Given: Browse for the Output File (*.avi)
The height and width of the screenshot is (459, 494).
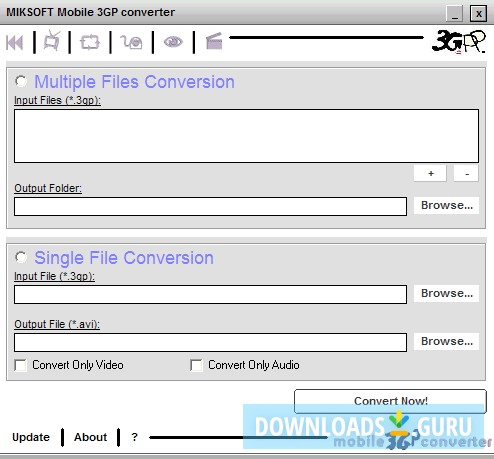Looking at the screenshot, I should tap(446, 341).
